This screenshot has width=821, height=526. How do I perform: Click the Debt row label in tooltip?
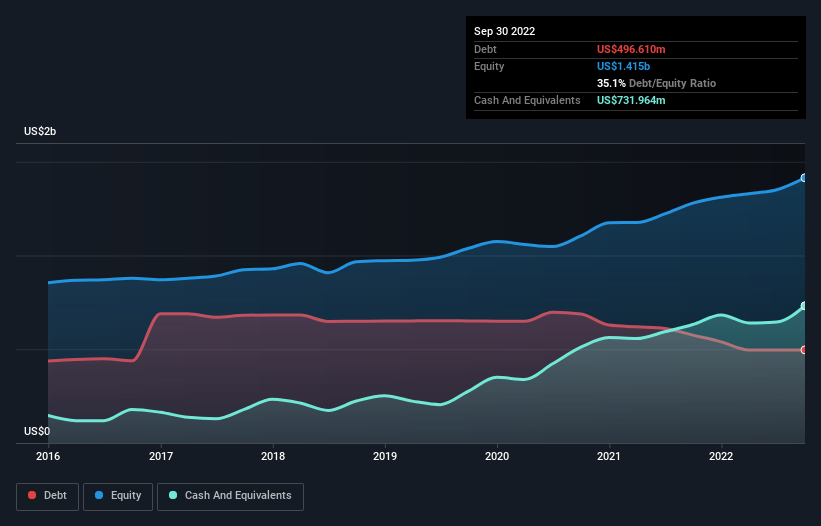(x=485, y=49)
